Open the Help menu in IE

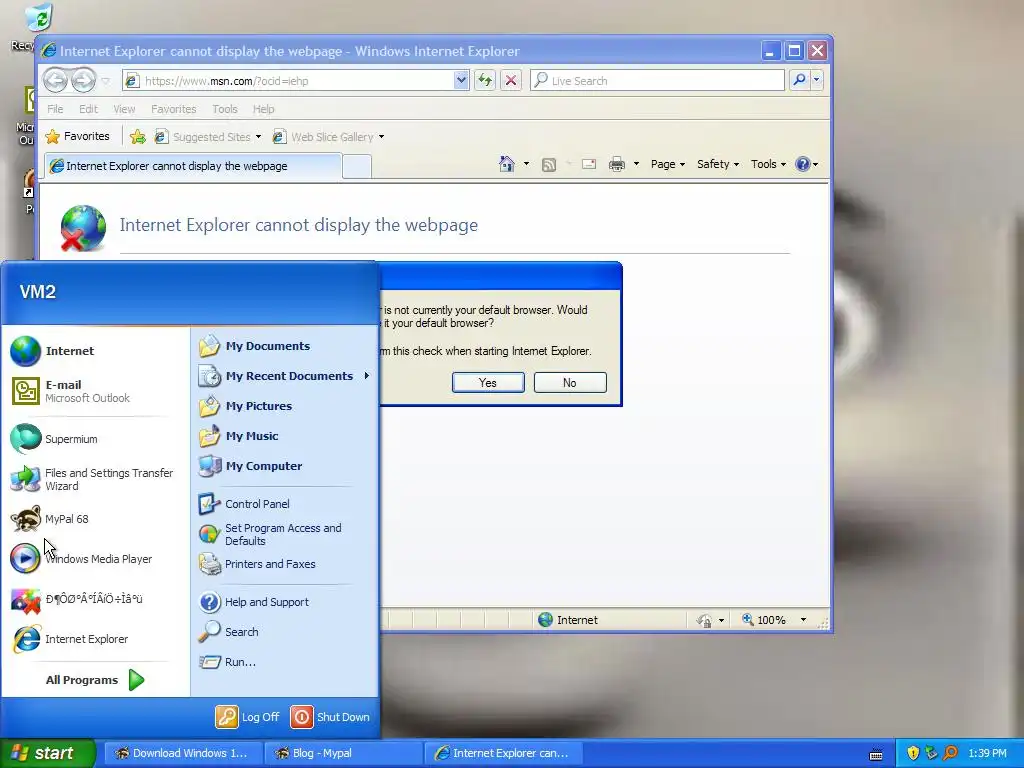pyautogui.click(x=263, y=109)
